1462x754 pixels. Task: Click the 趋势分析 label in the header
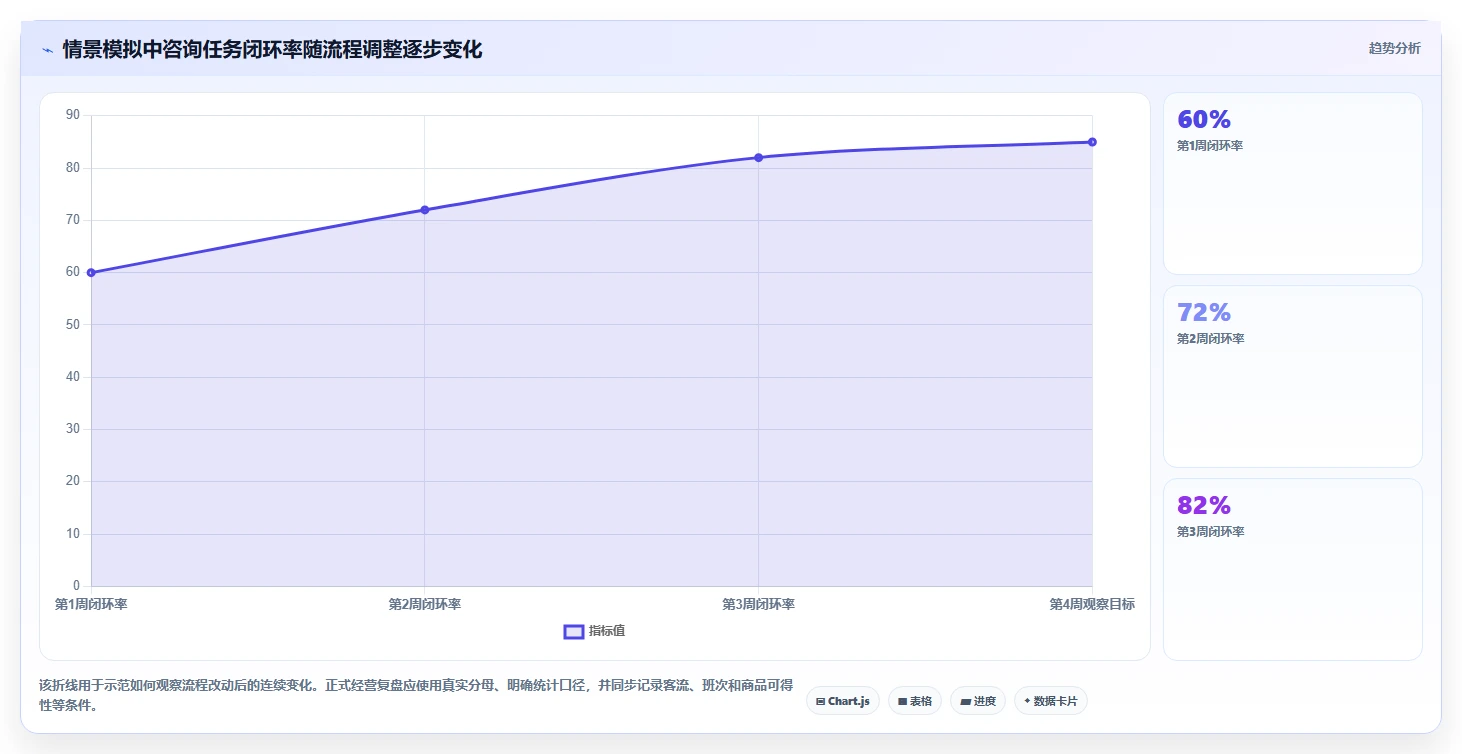1394,49
